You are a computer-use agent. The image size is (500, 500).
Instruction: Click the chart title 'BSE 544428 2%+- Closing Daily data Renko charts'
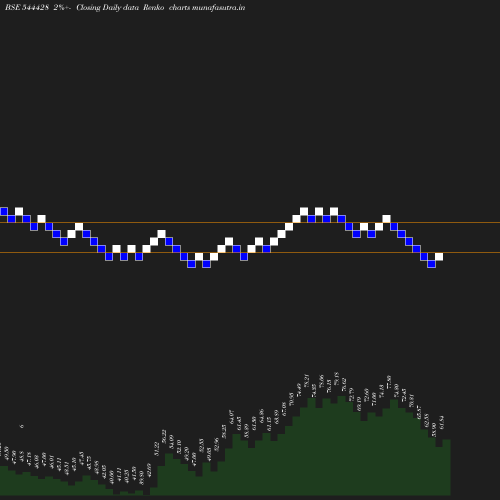point(98,7)
